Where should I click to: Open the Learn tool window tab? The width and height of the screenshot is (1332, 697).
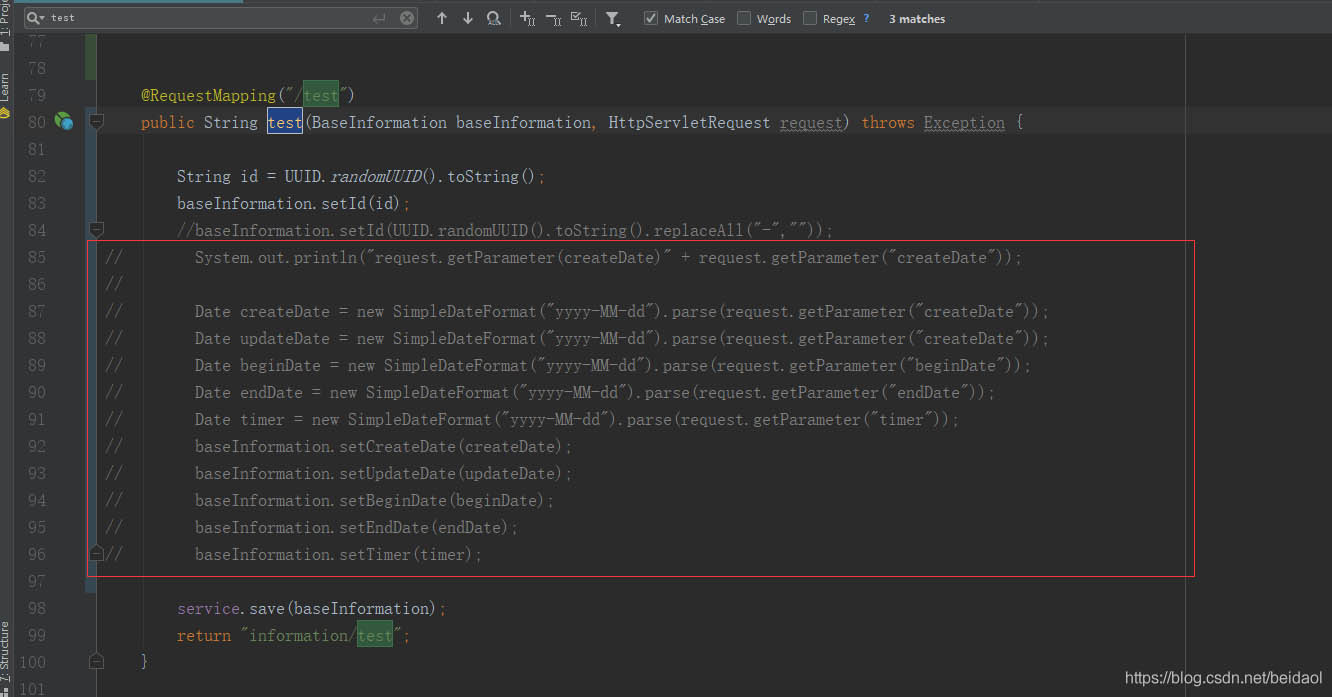pyautogui.click(x=5, y=90)
